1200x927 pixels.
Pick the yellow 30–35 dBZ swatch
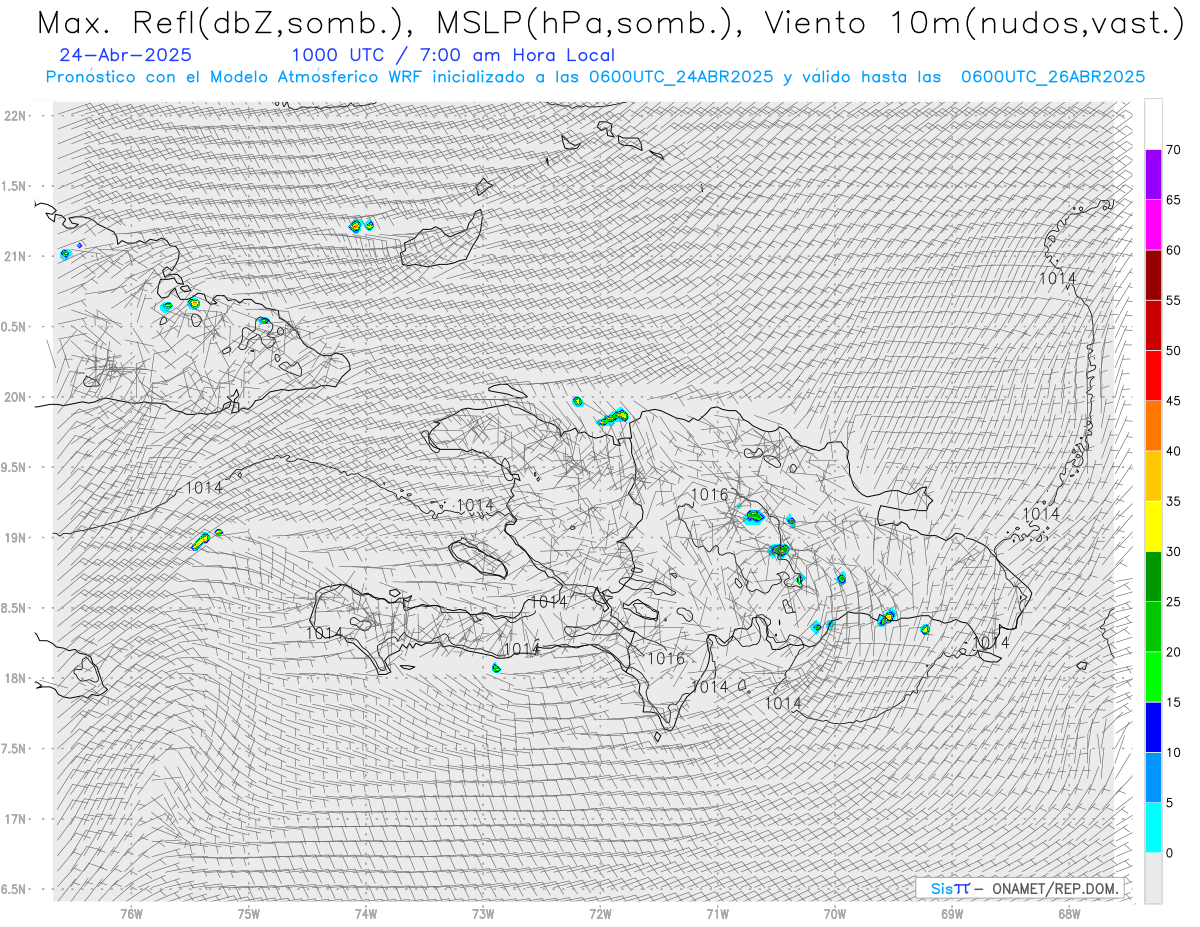coord(1153,527)
